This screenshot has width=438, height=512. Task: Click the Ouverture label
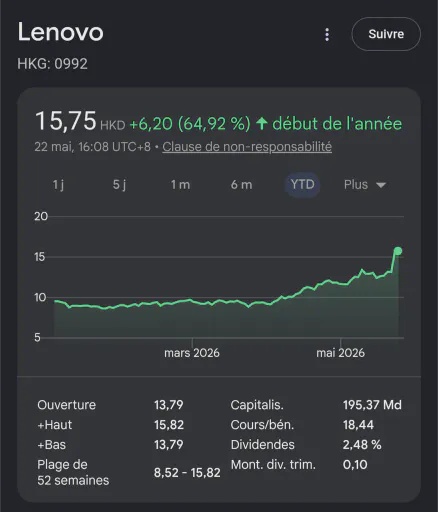(x=67, y=405)
